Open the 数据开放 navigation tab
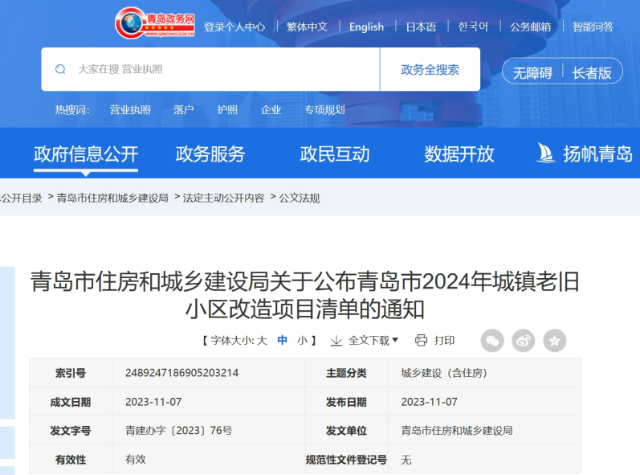The width and height of the screenshot is (640, 475). tap(459, 154)
